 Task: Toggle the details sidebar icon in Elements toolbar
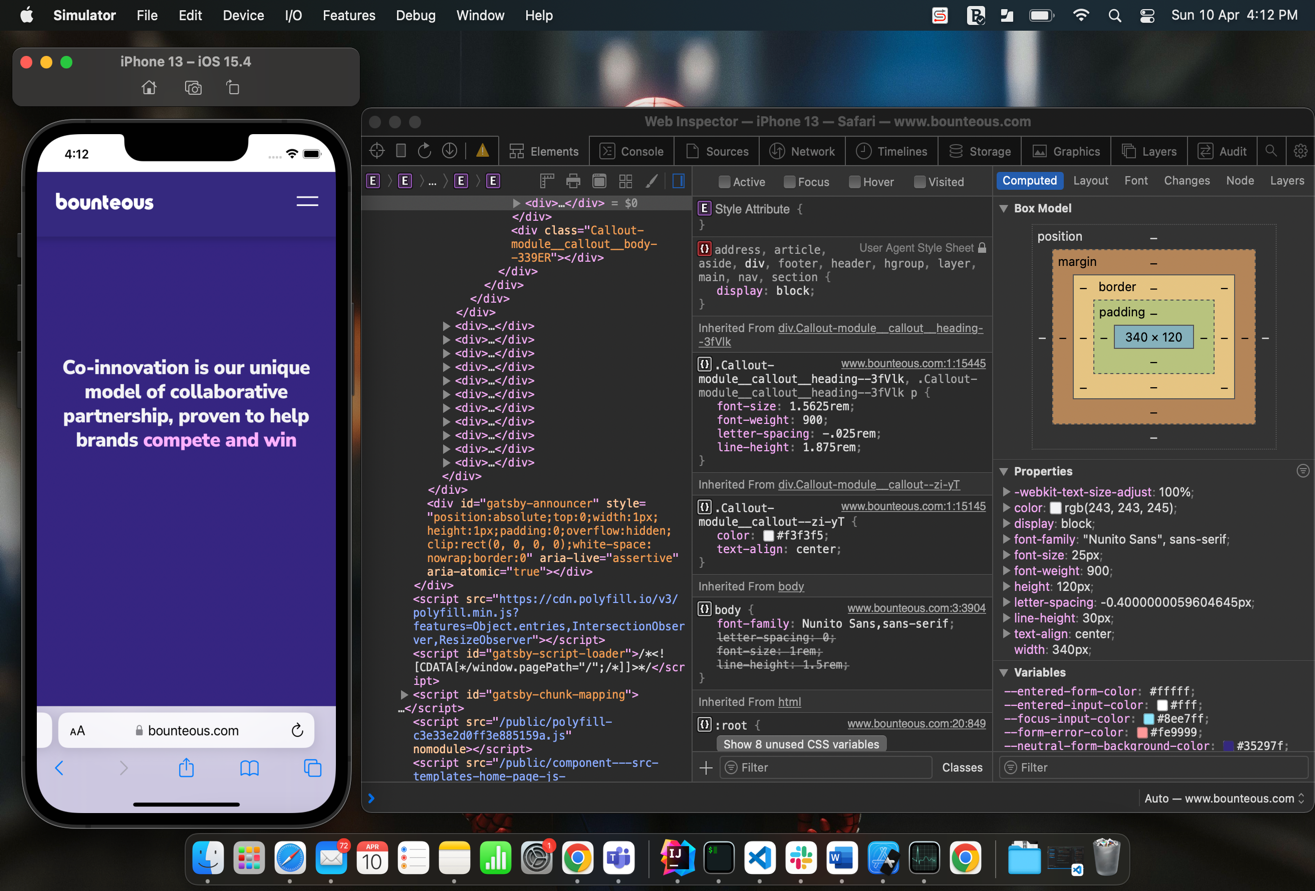coord(679,181)
